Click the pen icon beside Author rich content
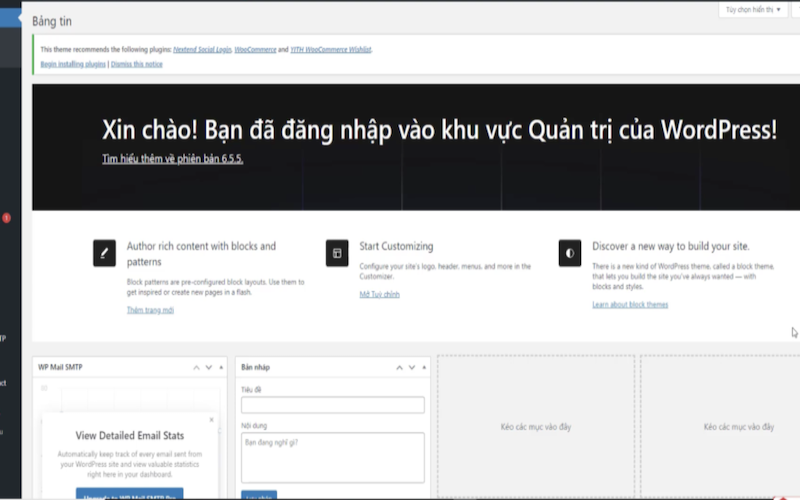This screenshot has height=500, width=800. pyautogui.click(x=104, y=253)
